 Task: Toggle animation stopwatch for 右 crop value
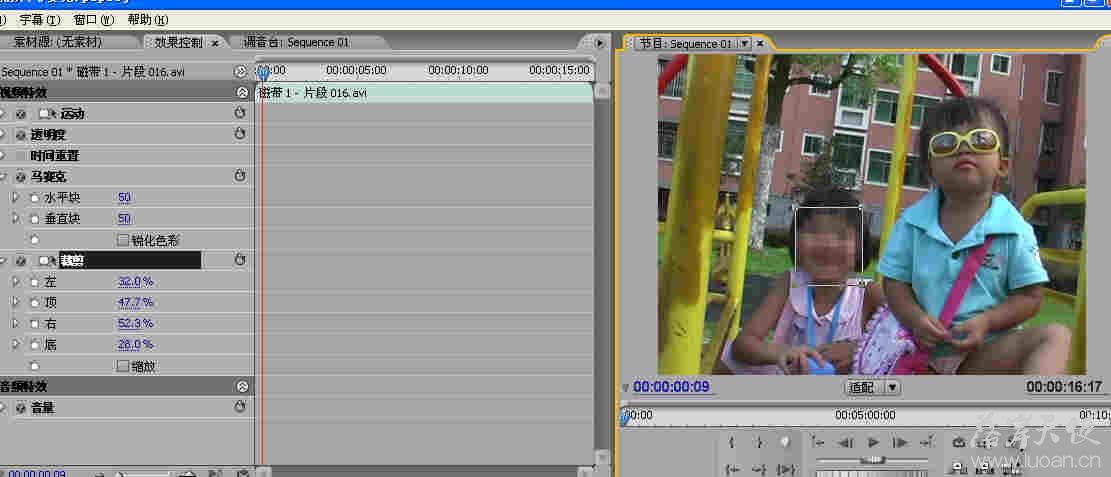[34, 324]
